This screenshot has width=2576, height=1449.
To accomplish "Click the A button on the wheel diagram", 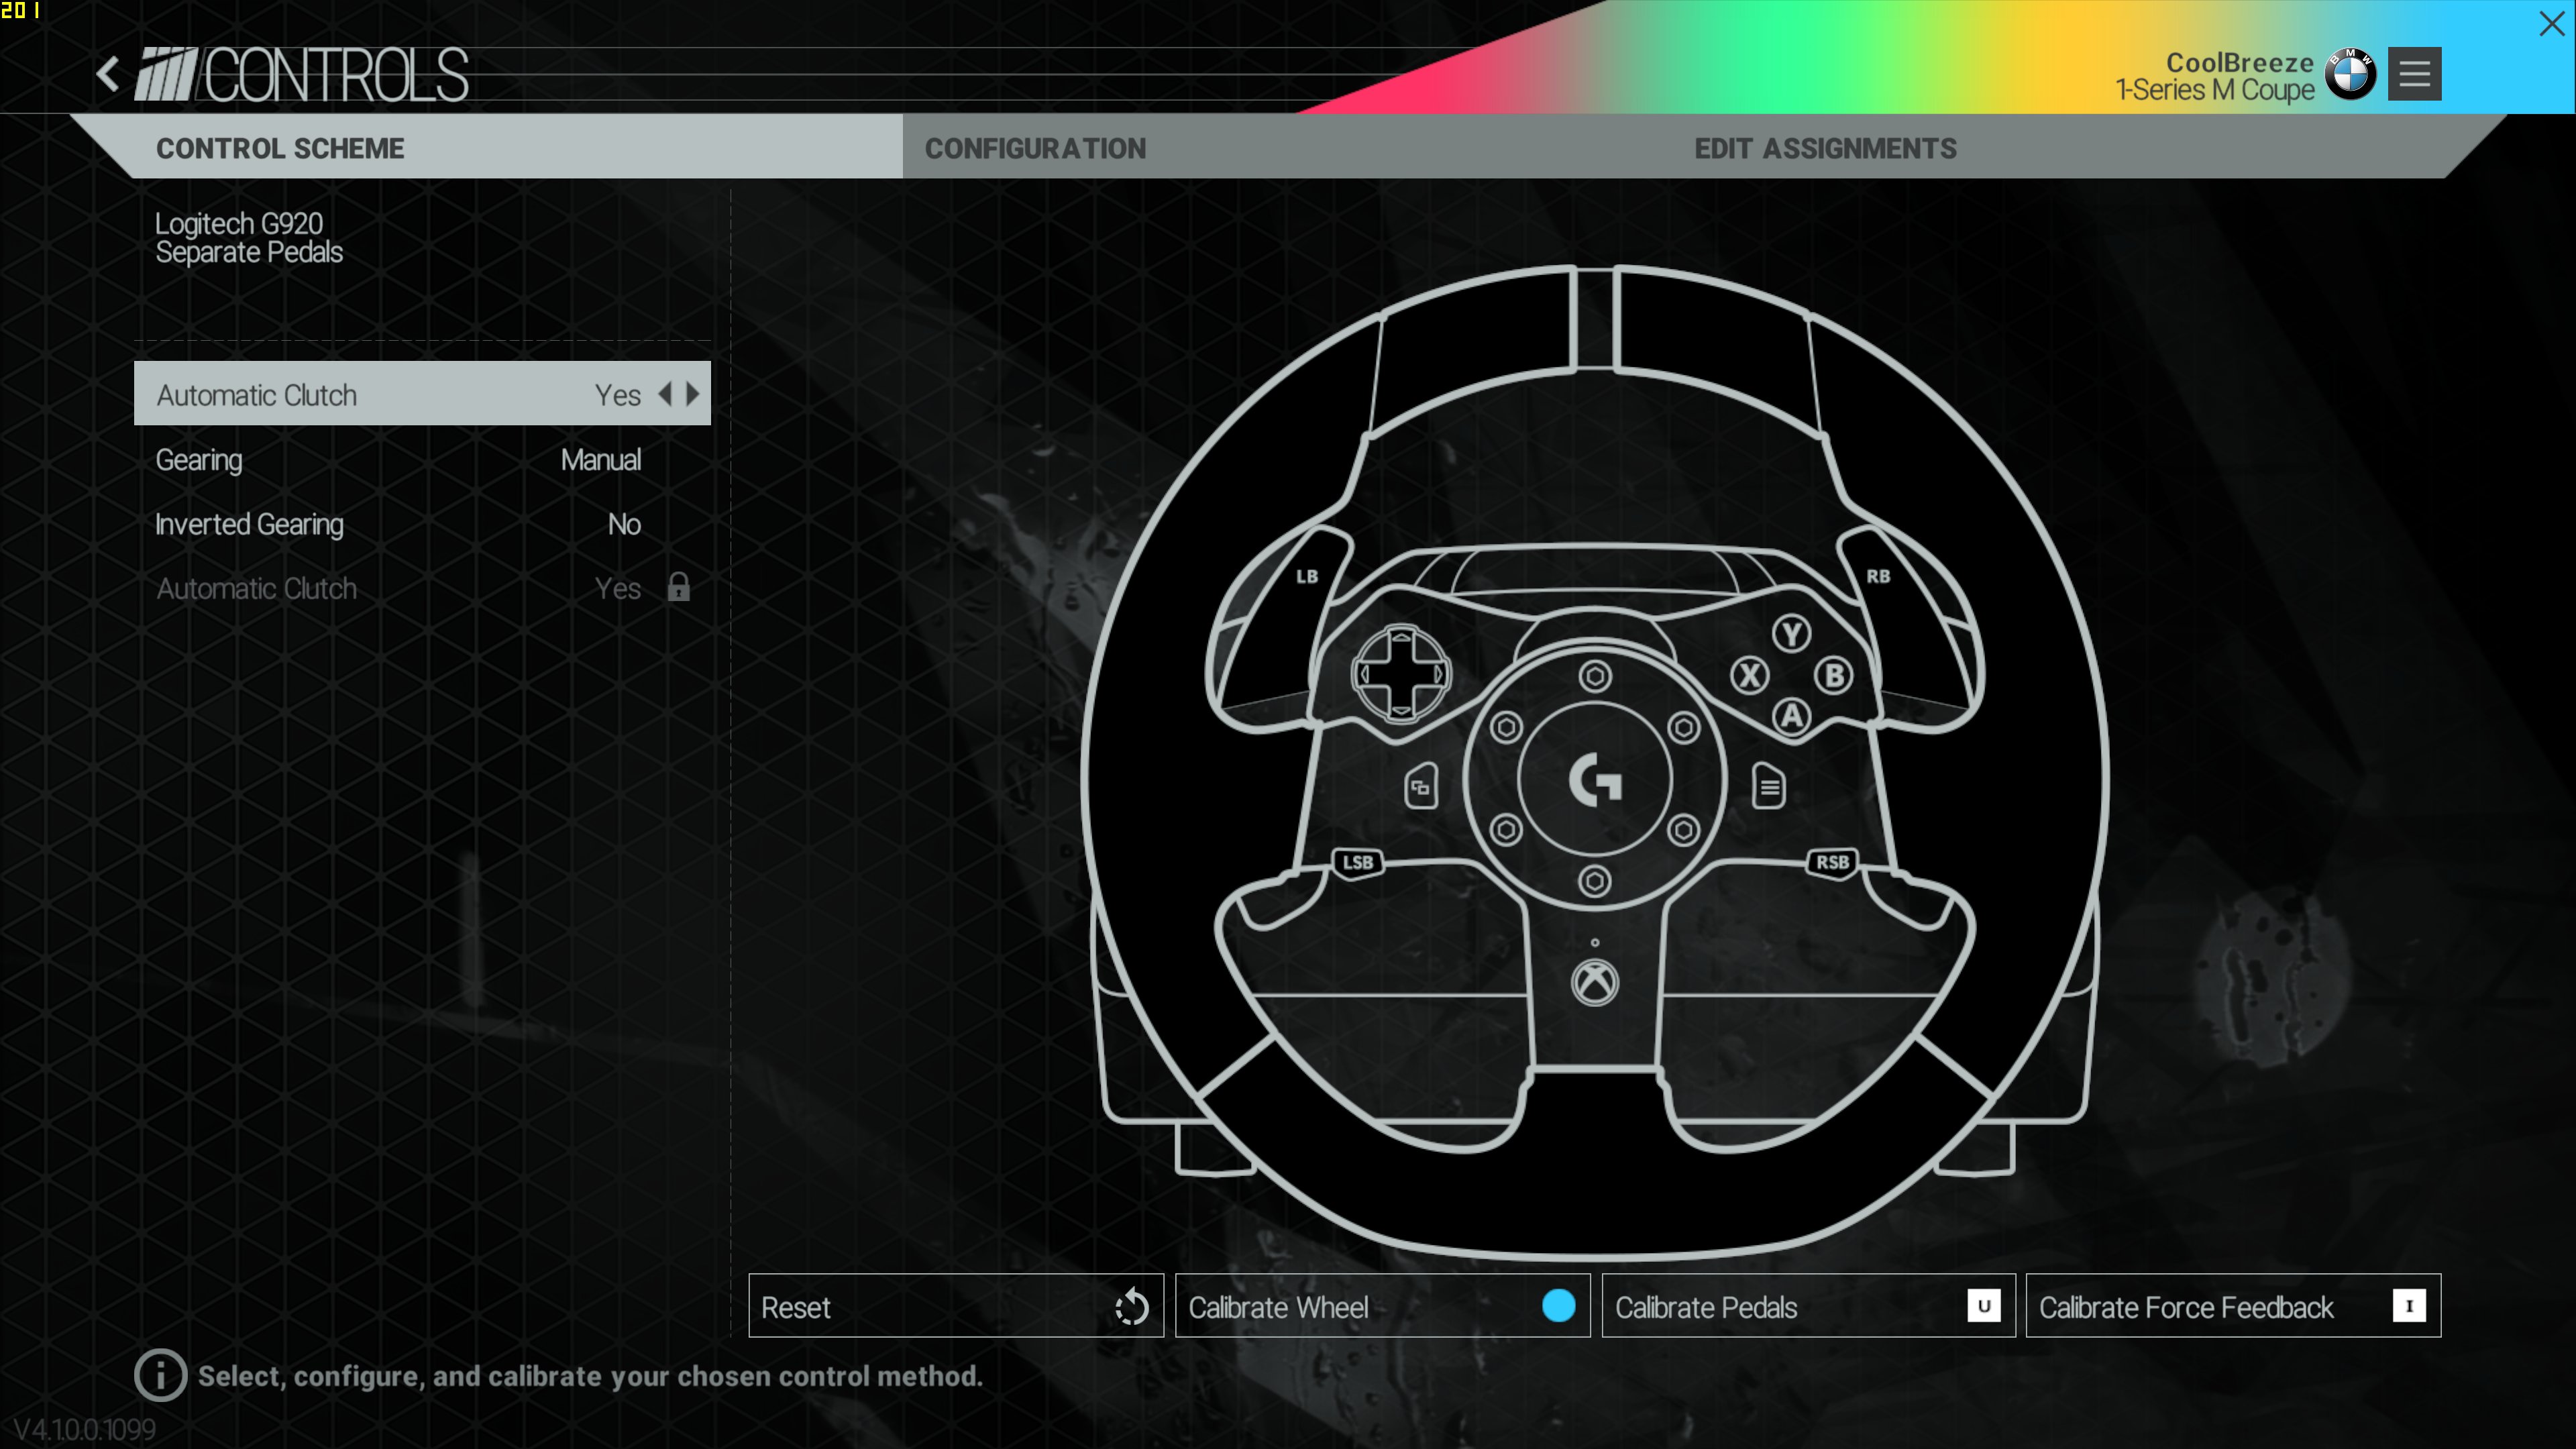I will tap(1791, 716).
